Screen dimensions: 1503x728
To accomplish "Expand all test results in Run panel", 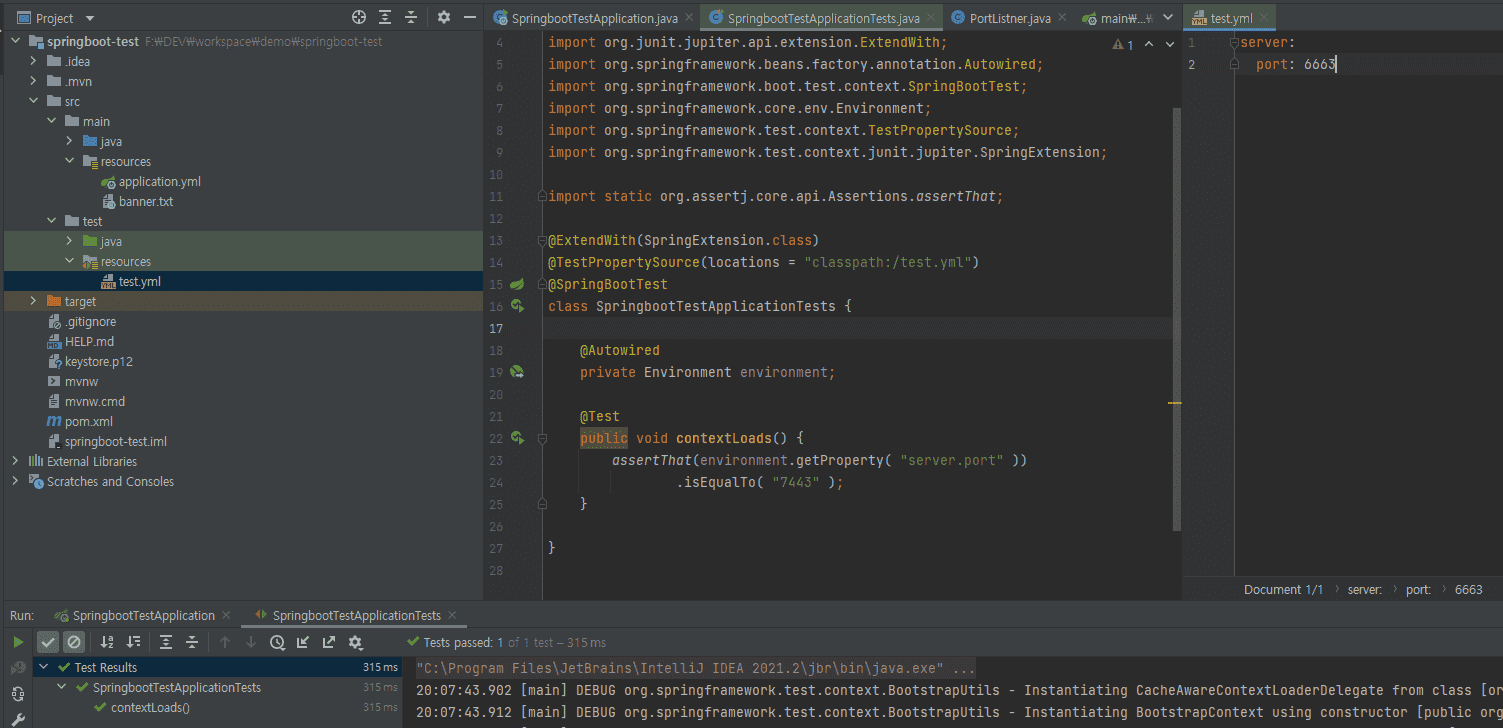I will [x=166, y=642].
